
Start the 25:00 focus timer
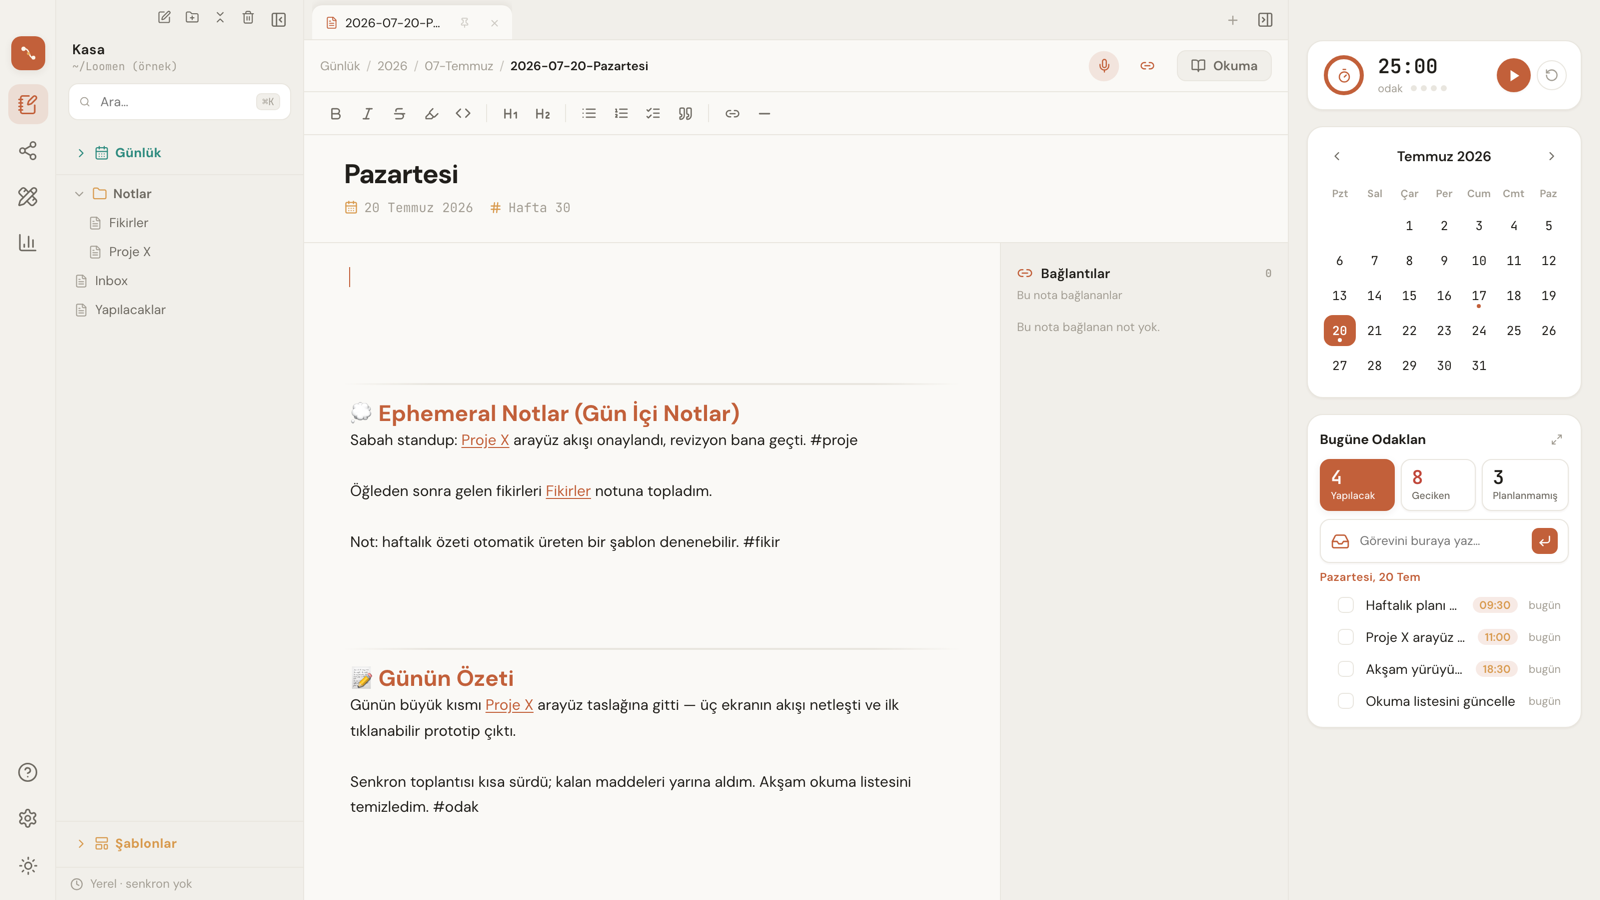1513,75
